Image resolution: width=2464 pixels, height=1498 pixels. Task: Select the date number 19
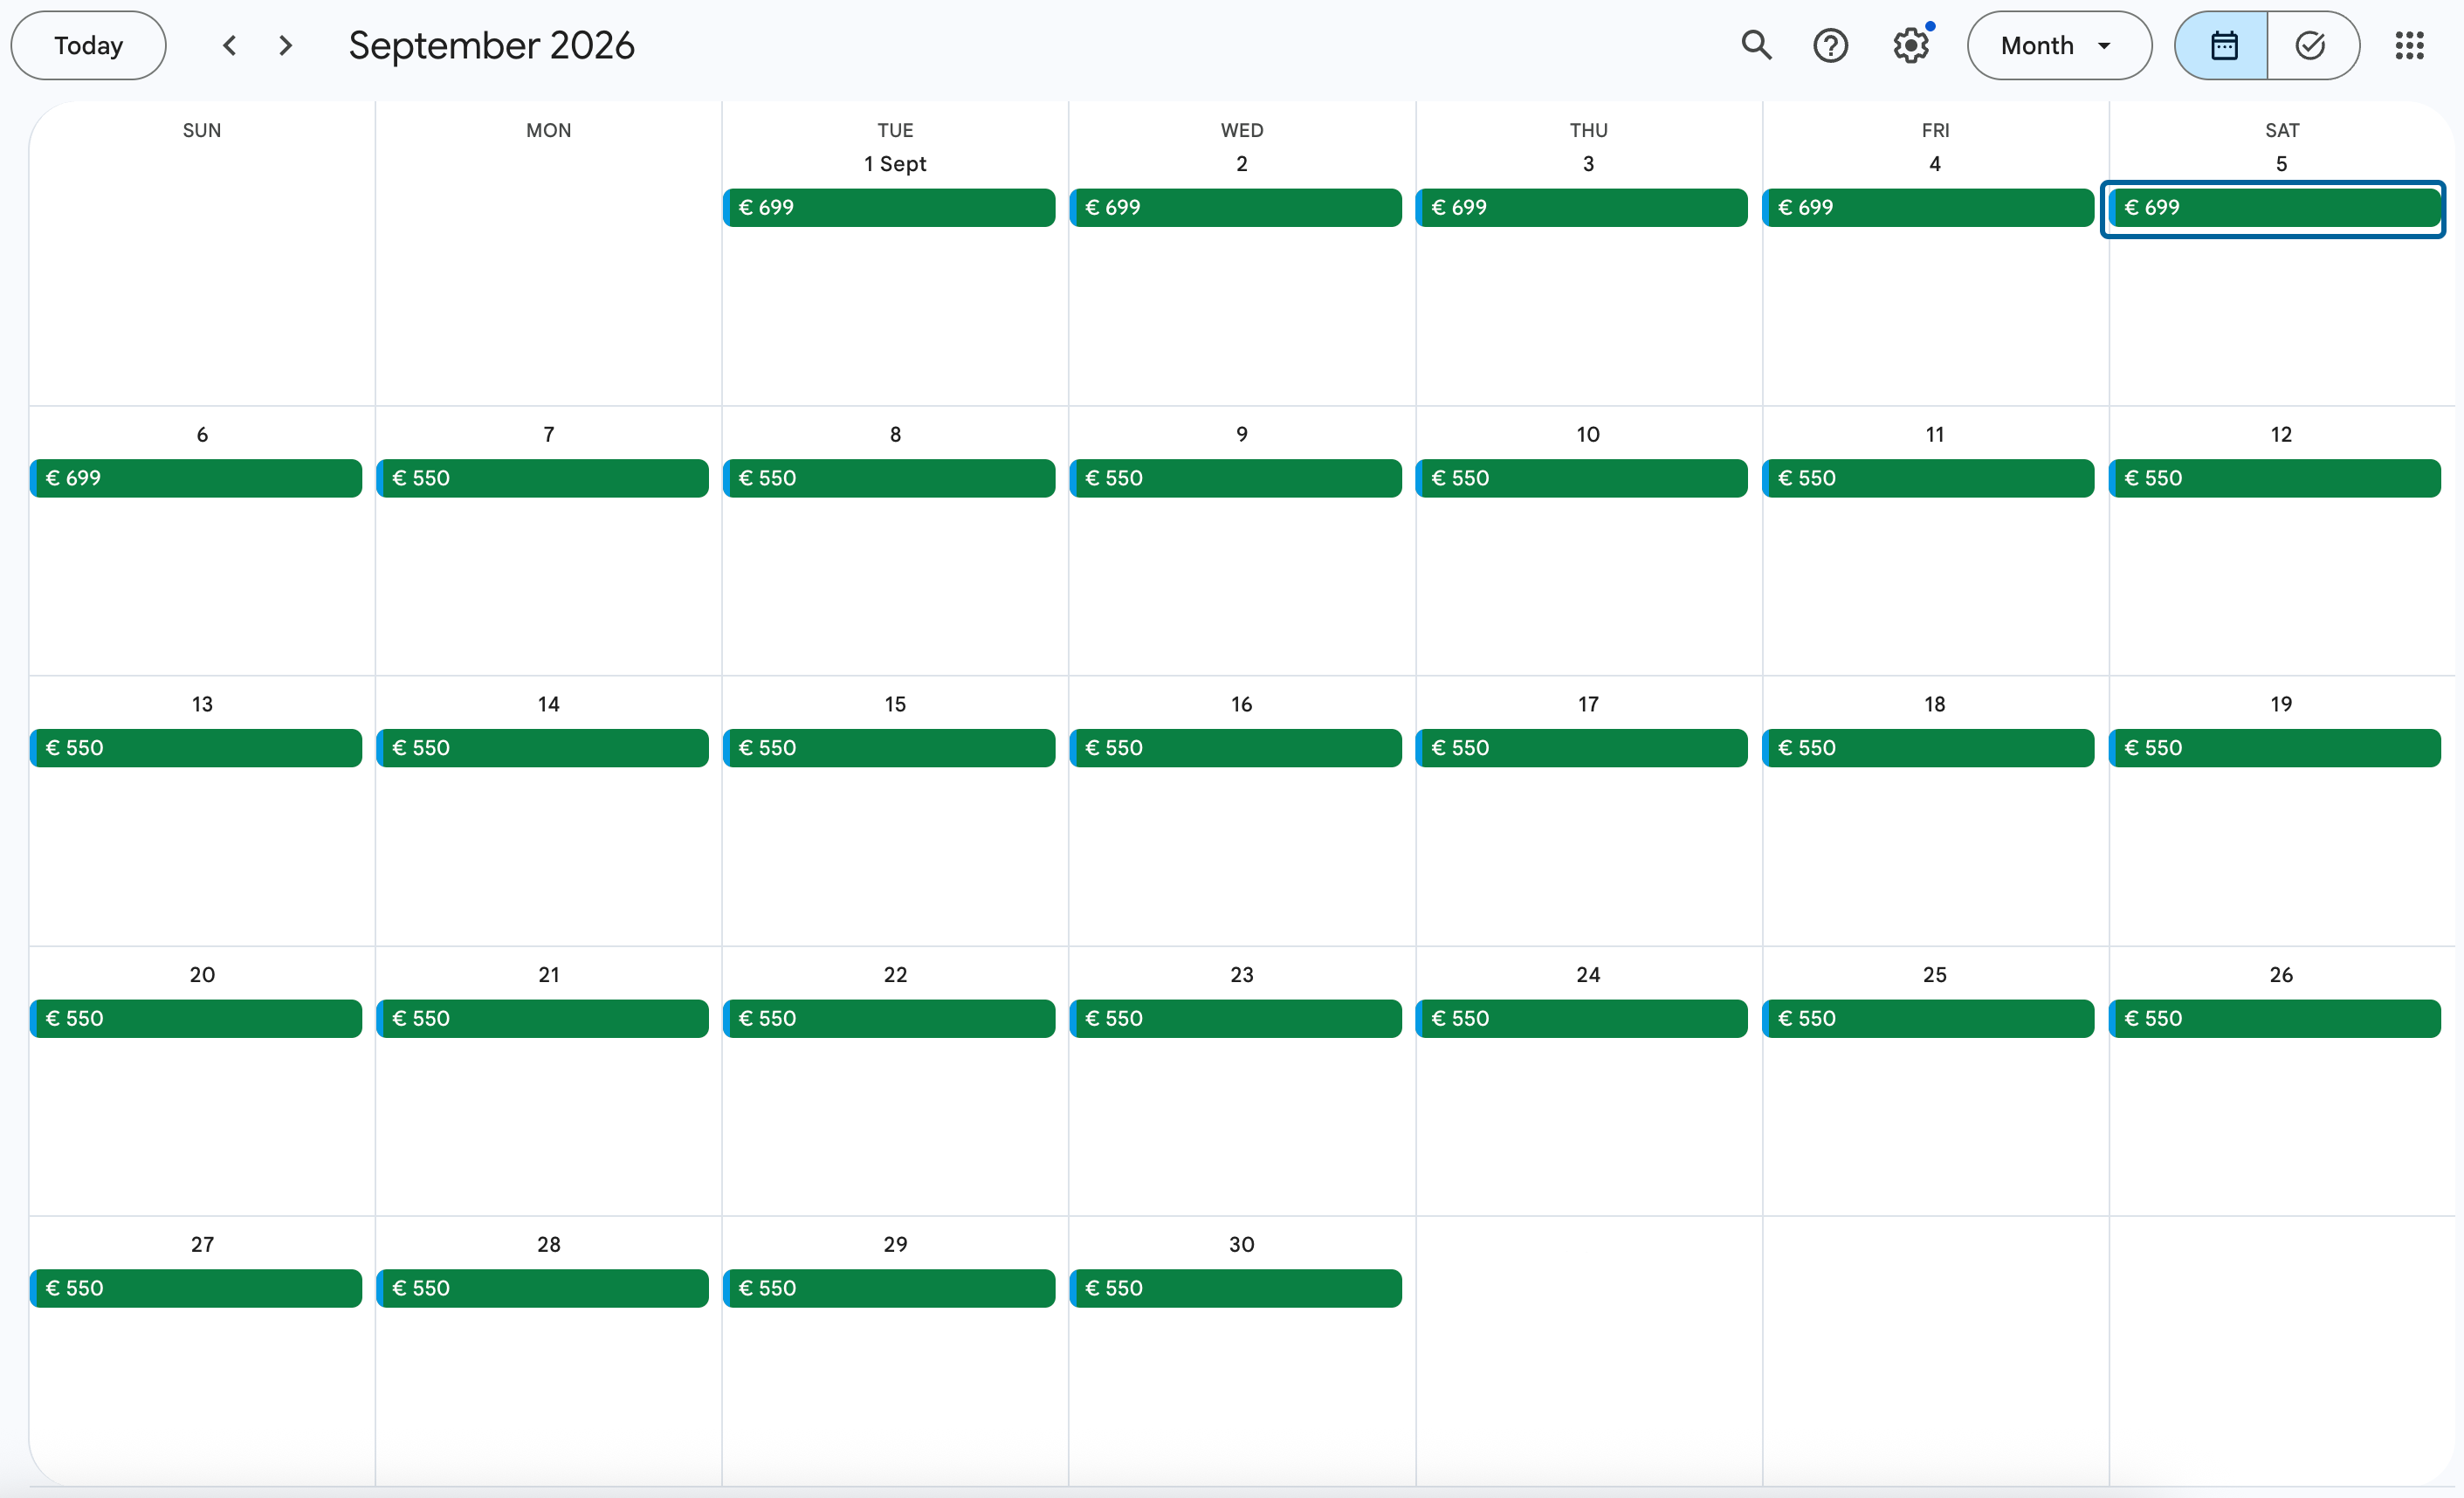pos(2281,704)
